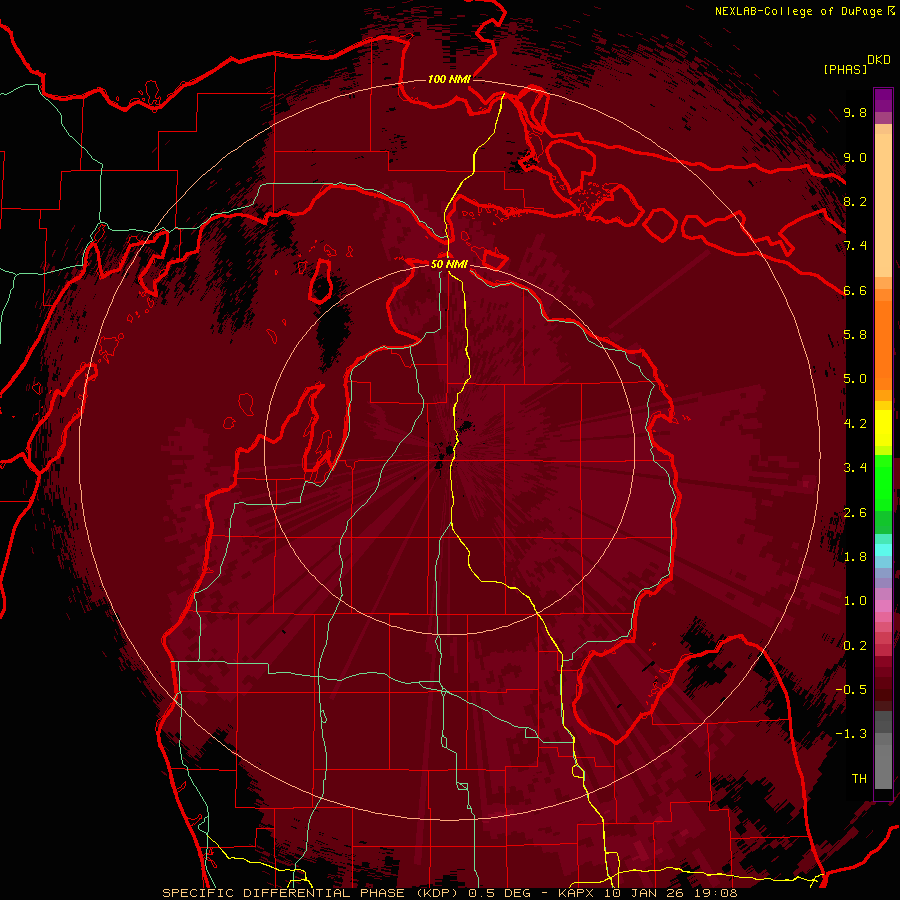Select the 9.8 value on the color scale

[x=855, y=112]
